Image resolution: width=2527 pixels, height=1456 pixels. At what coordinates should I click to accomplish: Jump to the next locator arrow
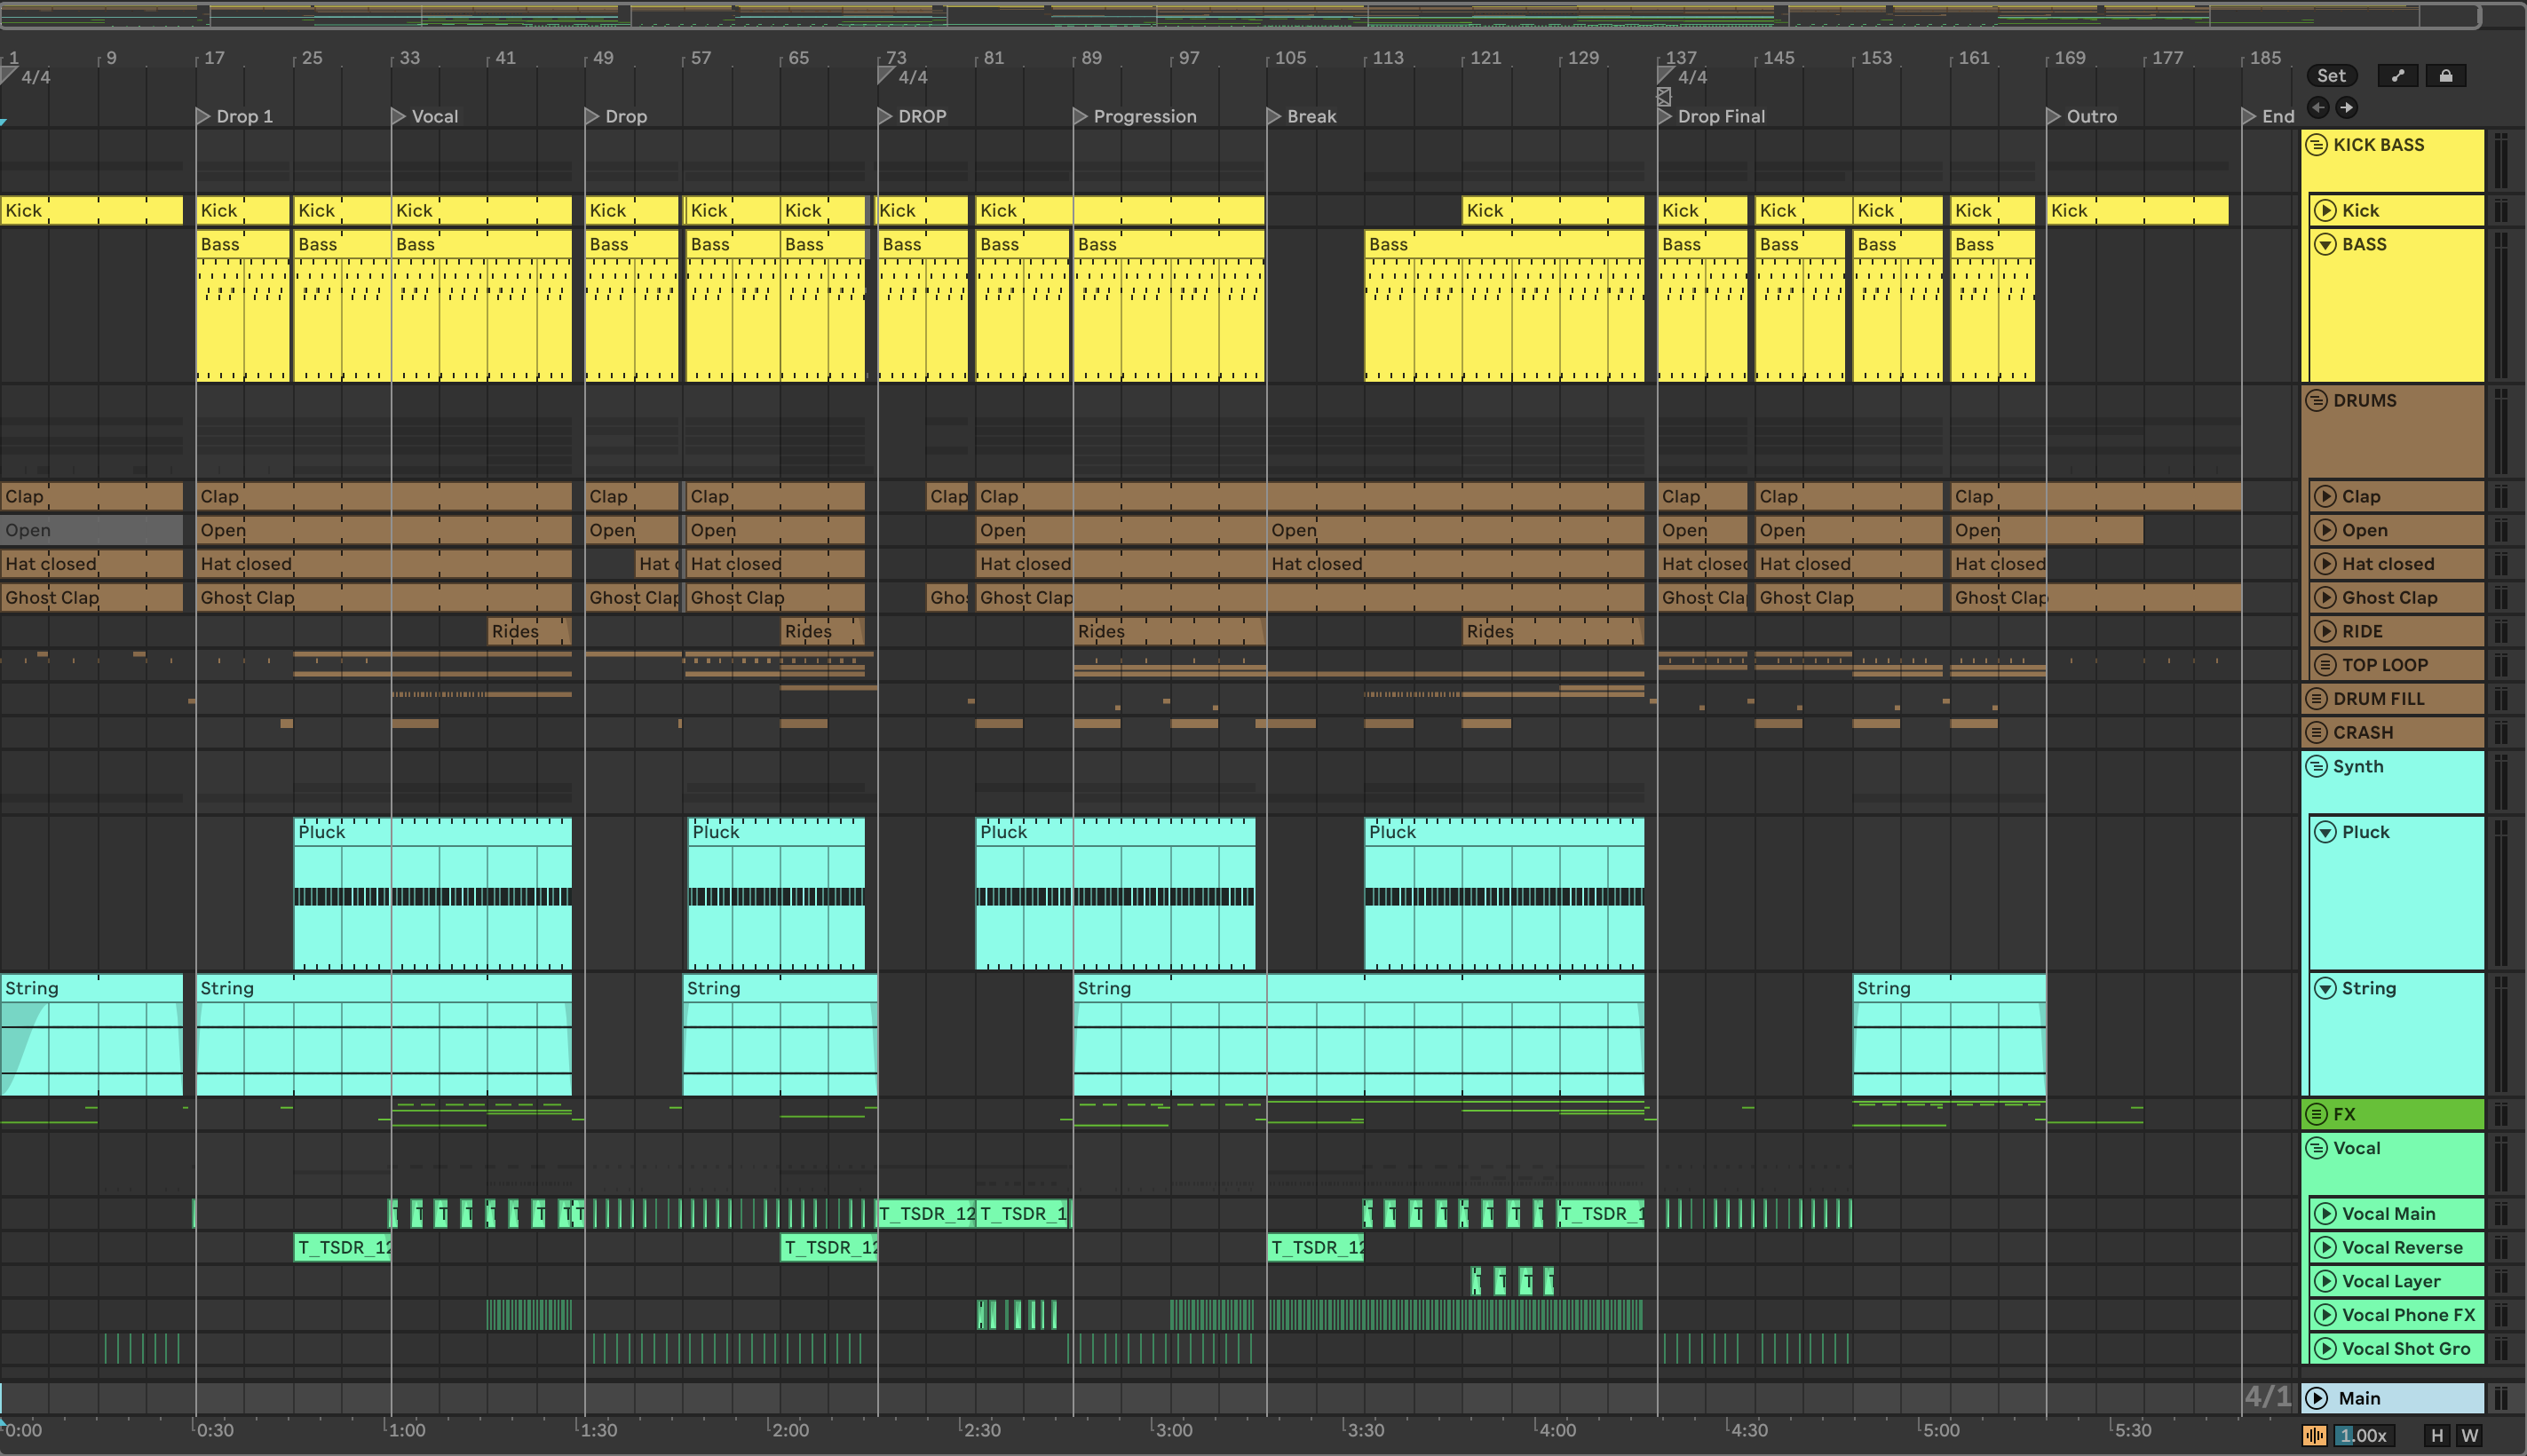pos(2346,107)
